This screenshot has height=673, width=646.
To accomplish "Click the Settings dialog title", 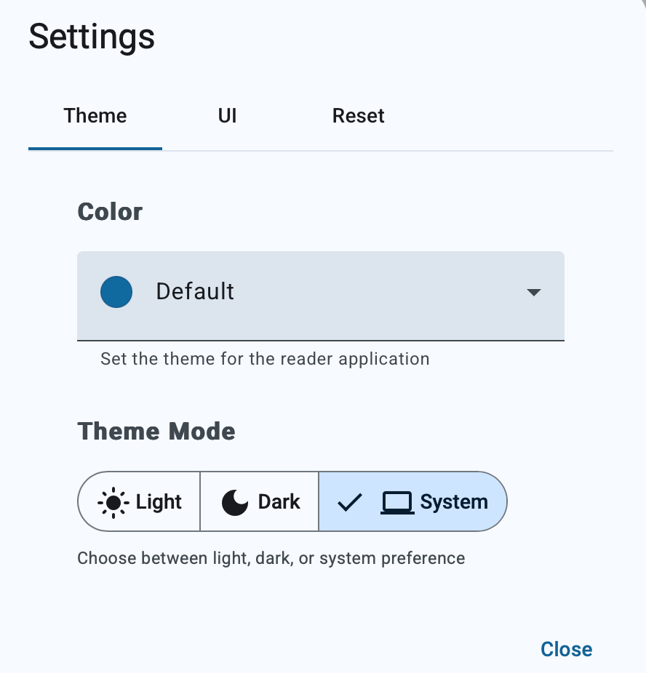I will pos(91,37).
